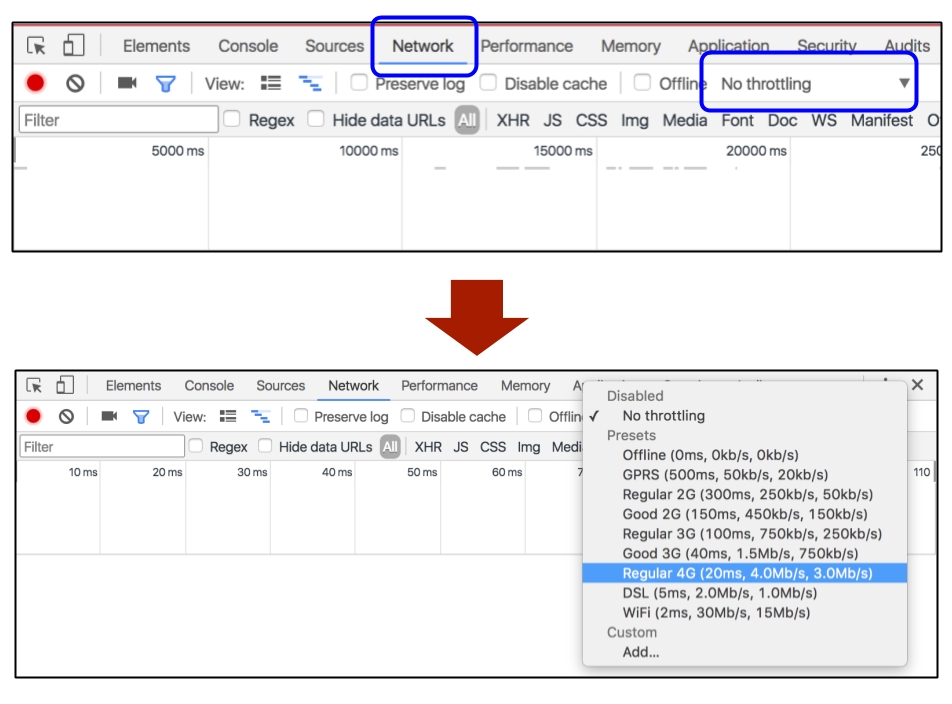The height and width of the screenshot is (704, 952).
Task: Enable Preserve log checkbox in upper panel
Action: (x=359, y=83)
